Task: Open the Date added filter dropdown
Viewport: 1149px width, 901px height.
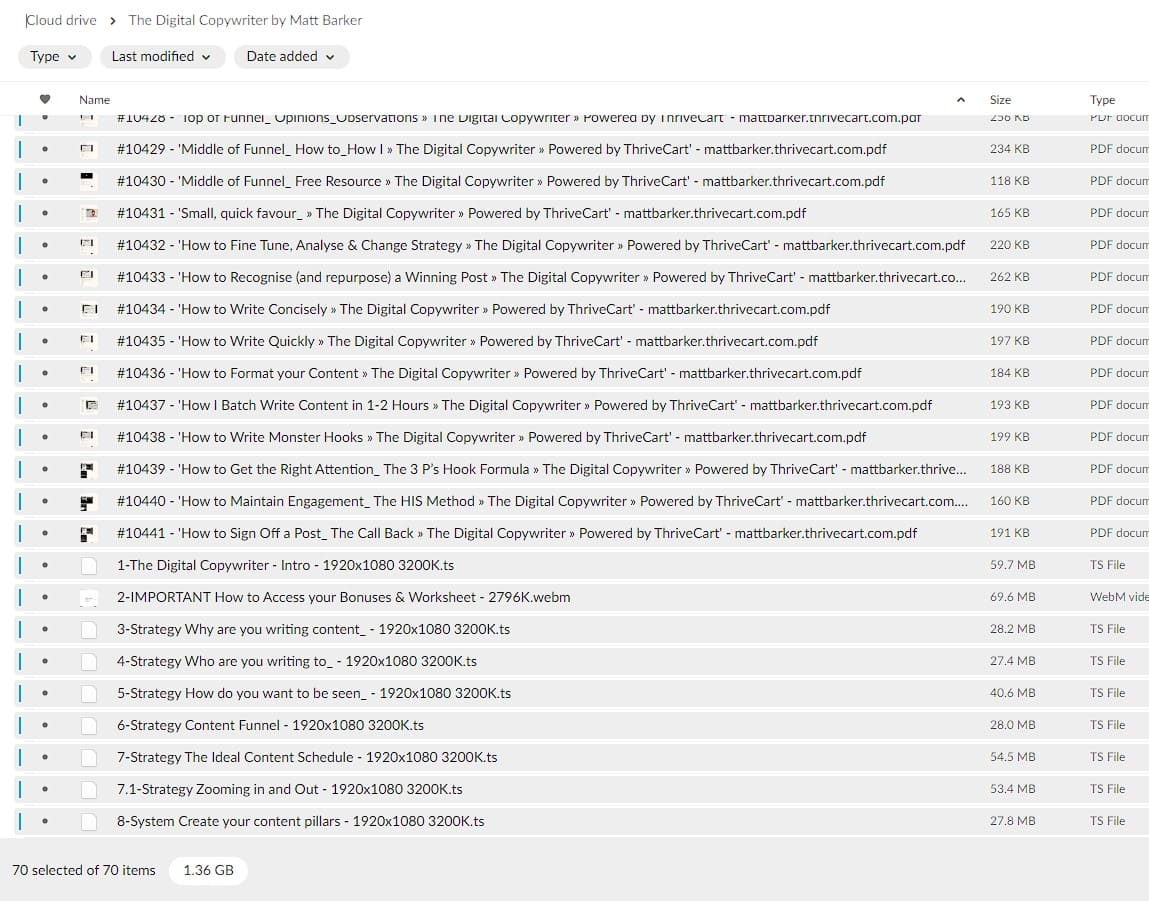Action: point(291,57)
